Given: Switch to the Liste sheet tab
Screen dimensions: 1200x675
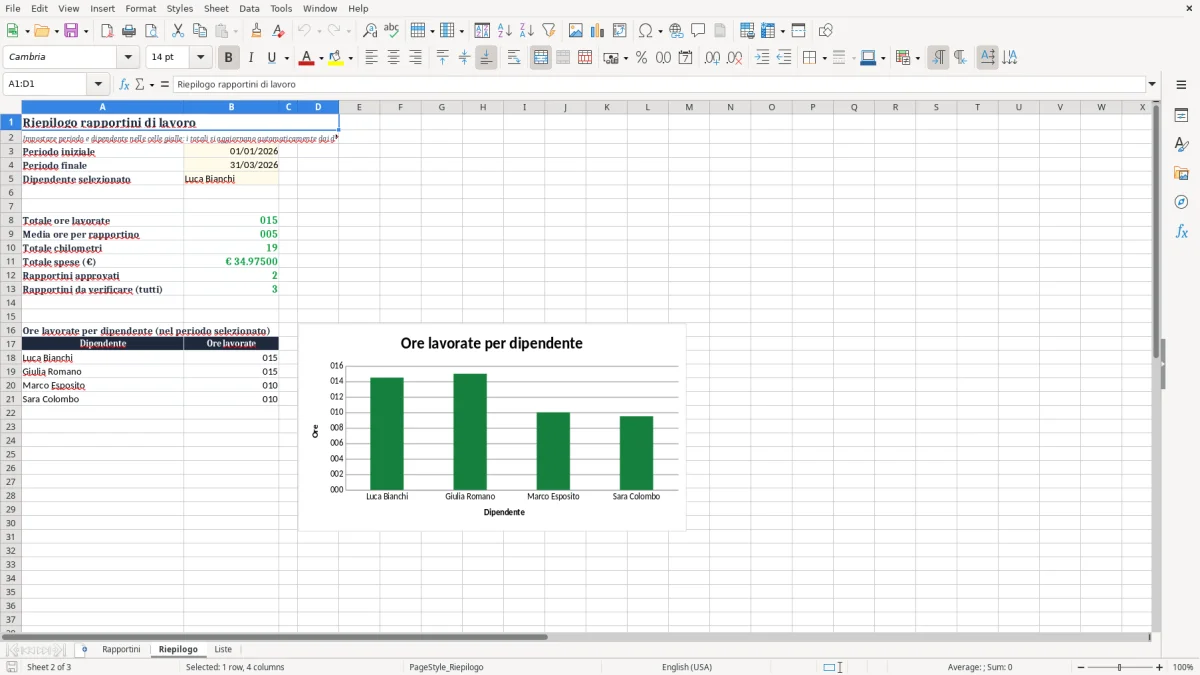Looking at the screenshot, I should point(223,650).
